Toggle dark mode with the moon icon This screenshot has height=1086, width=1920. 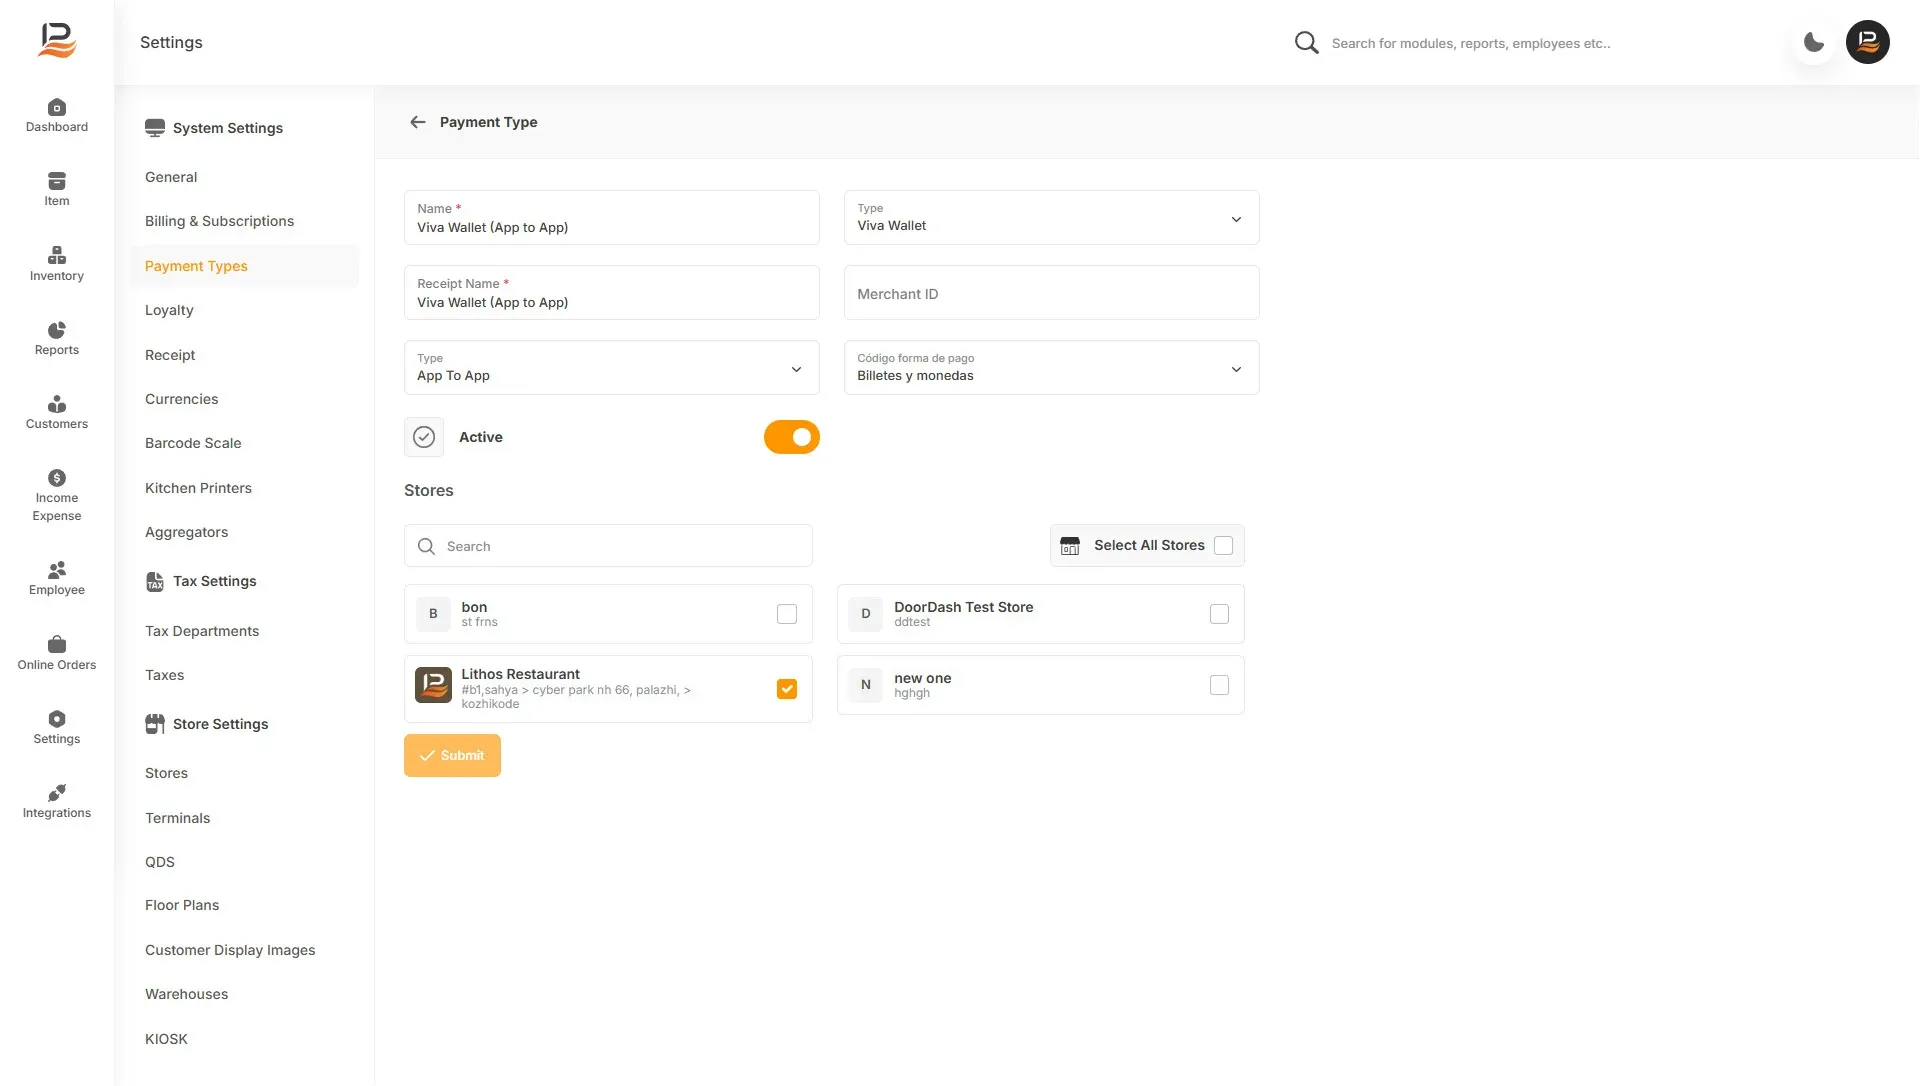[1814, 42]
